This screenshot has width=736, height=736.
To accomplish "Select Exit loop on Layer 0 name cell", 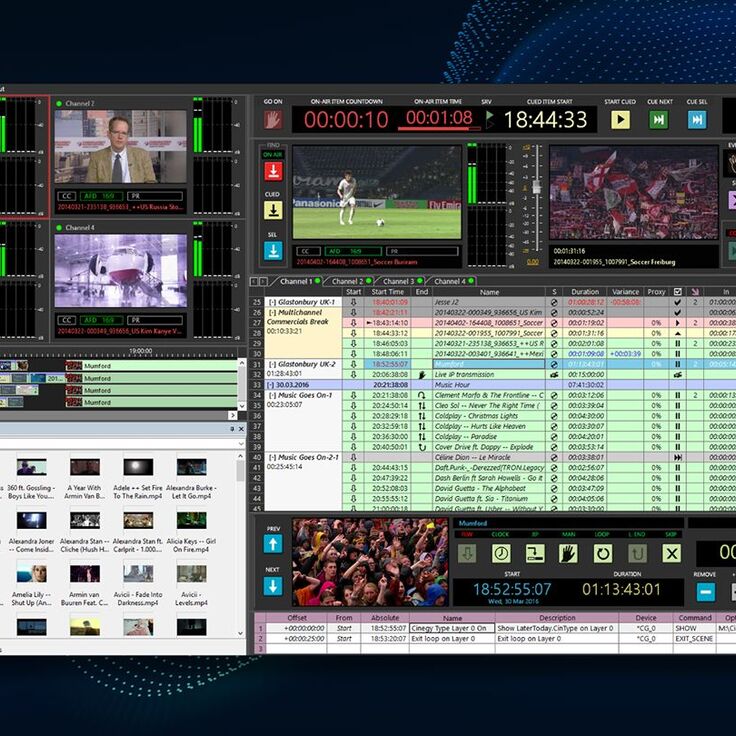I will coord(452,638).
